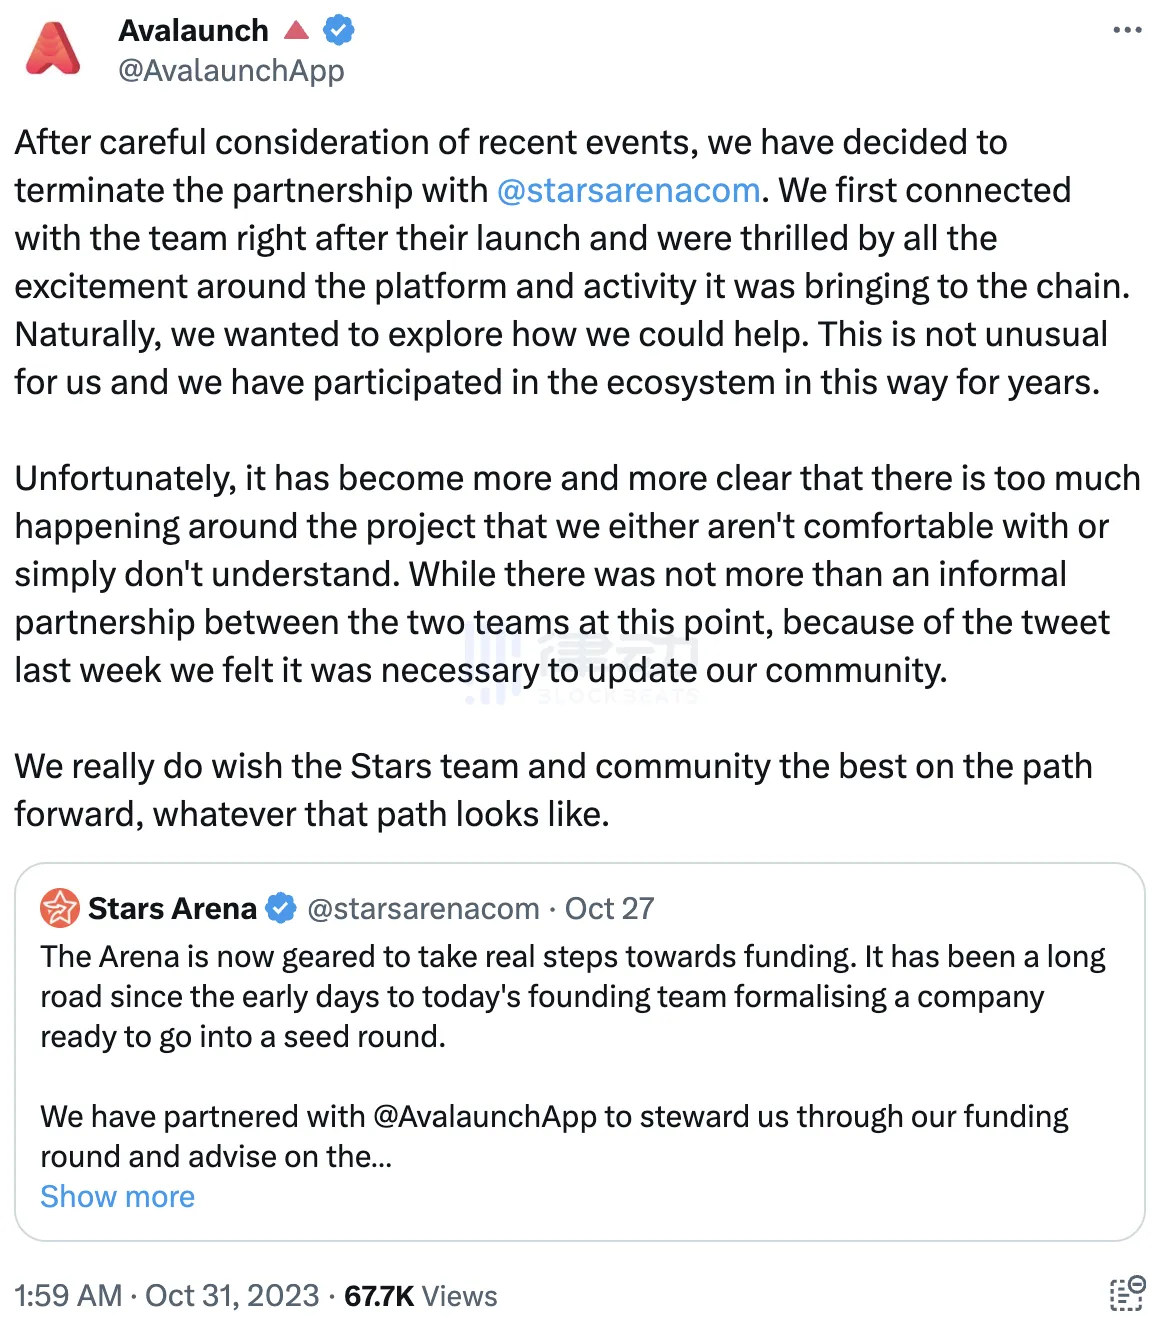Click the Stars Arena avatar in quoted post
Image resolution: width=1164 pixels, height=1326 pixels.
59,908
